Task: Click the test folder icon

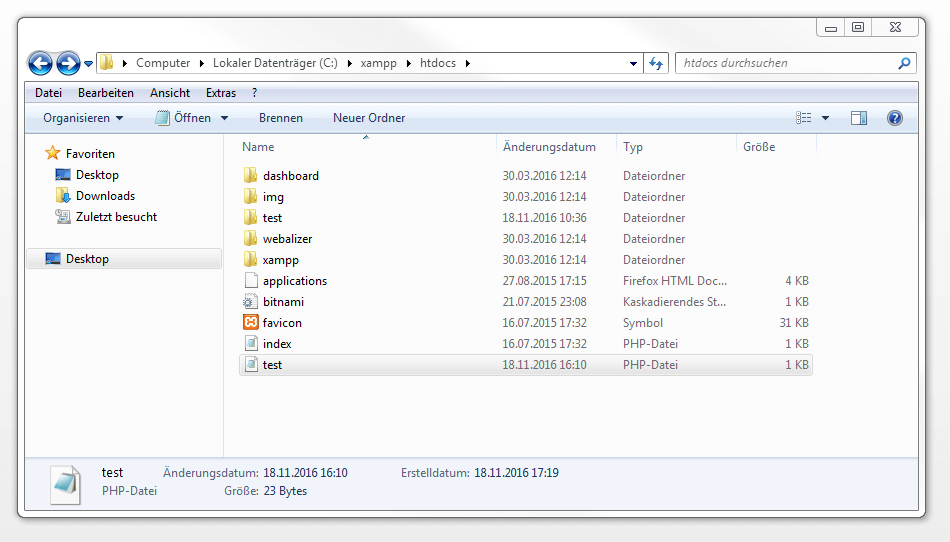Action: pos(250,217)
